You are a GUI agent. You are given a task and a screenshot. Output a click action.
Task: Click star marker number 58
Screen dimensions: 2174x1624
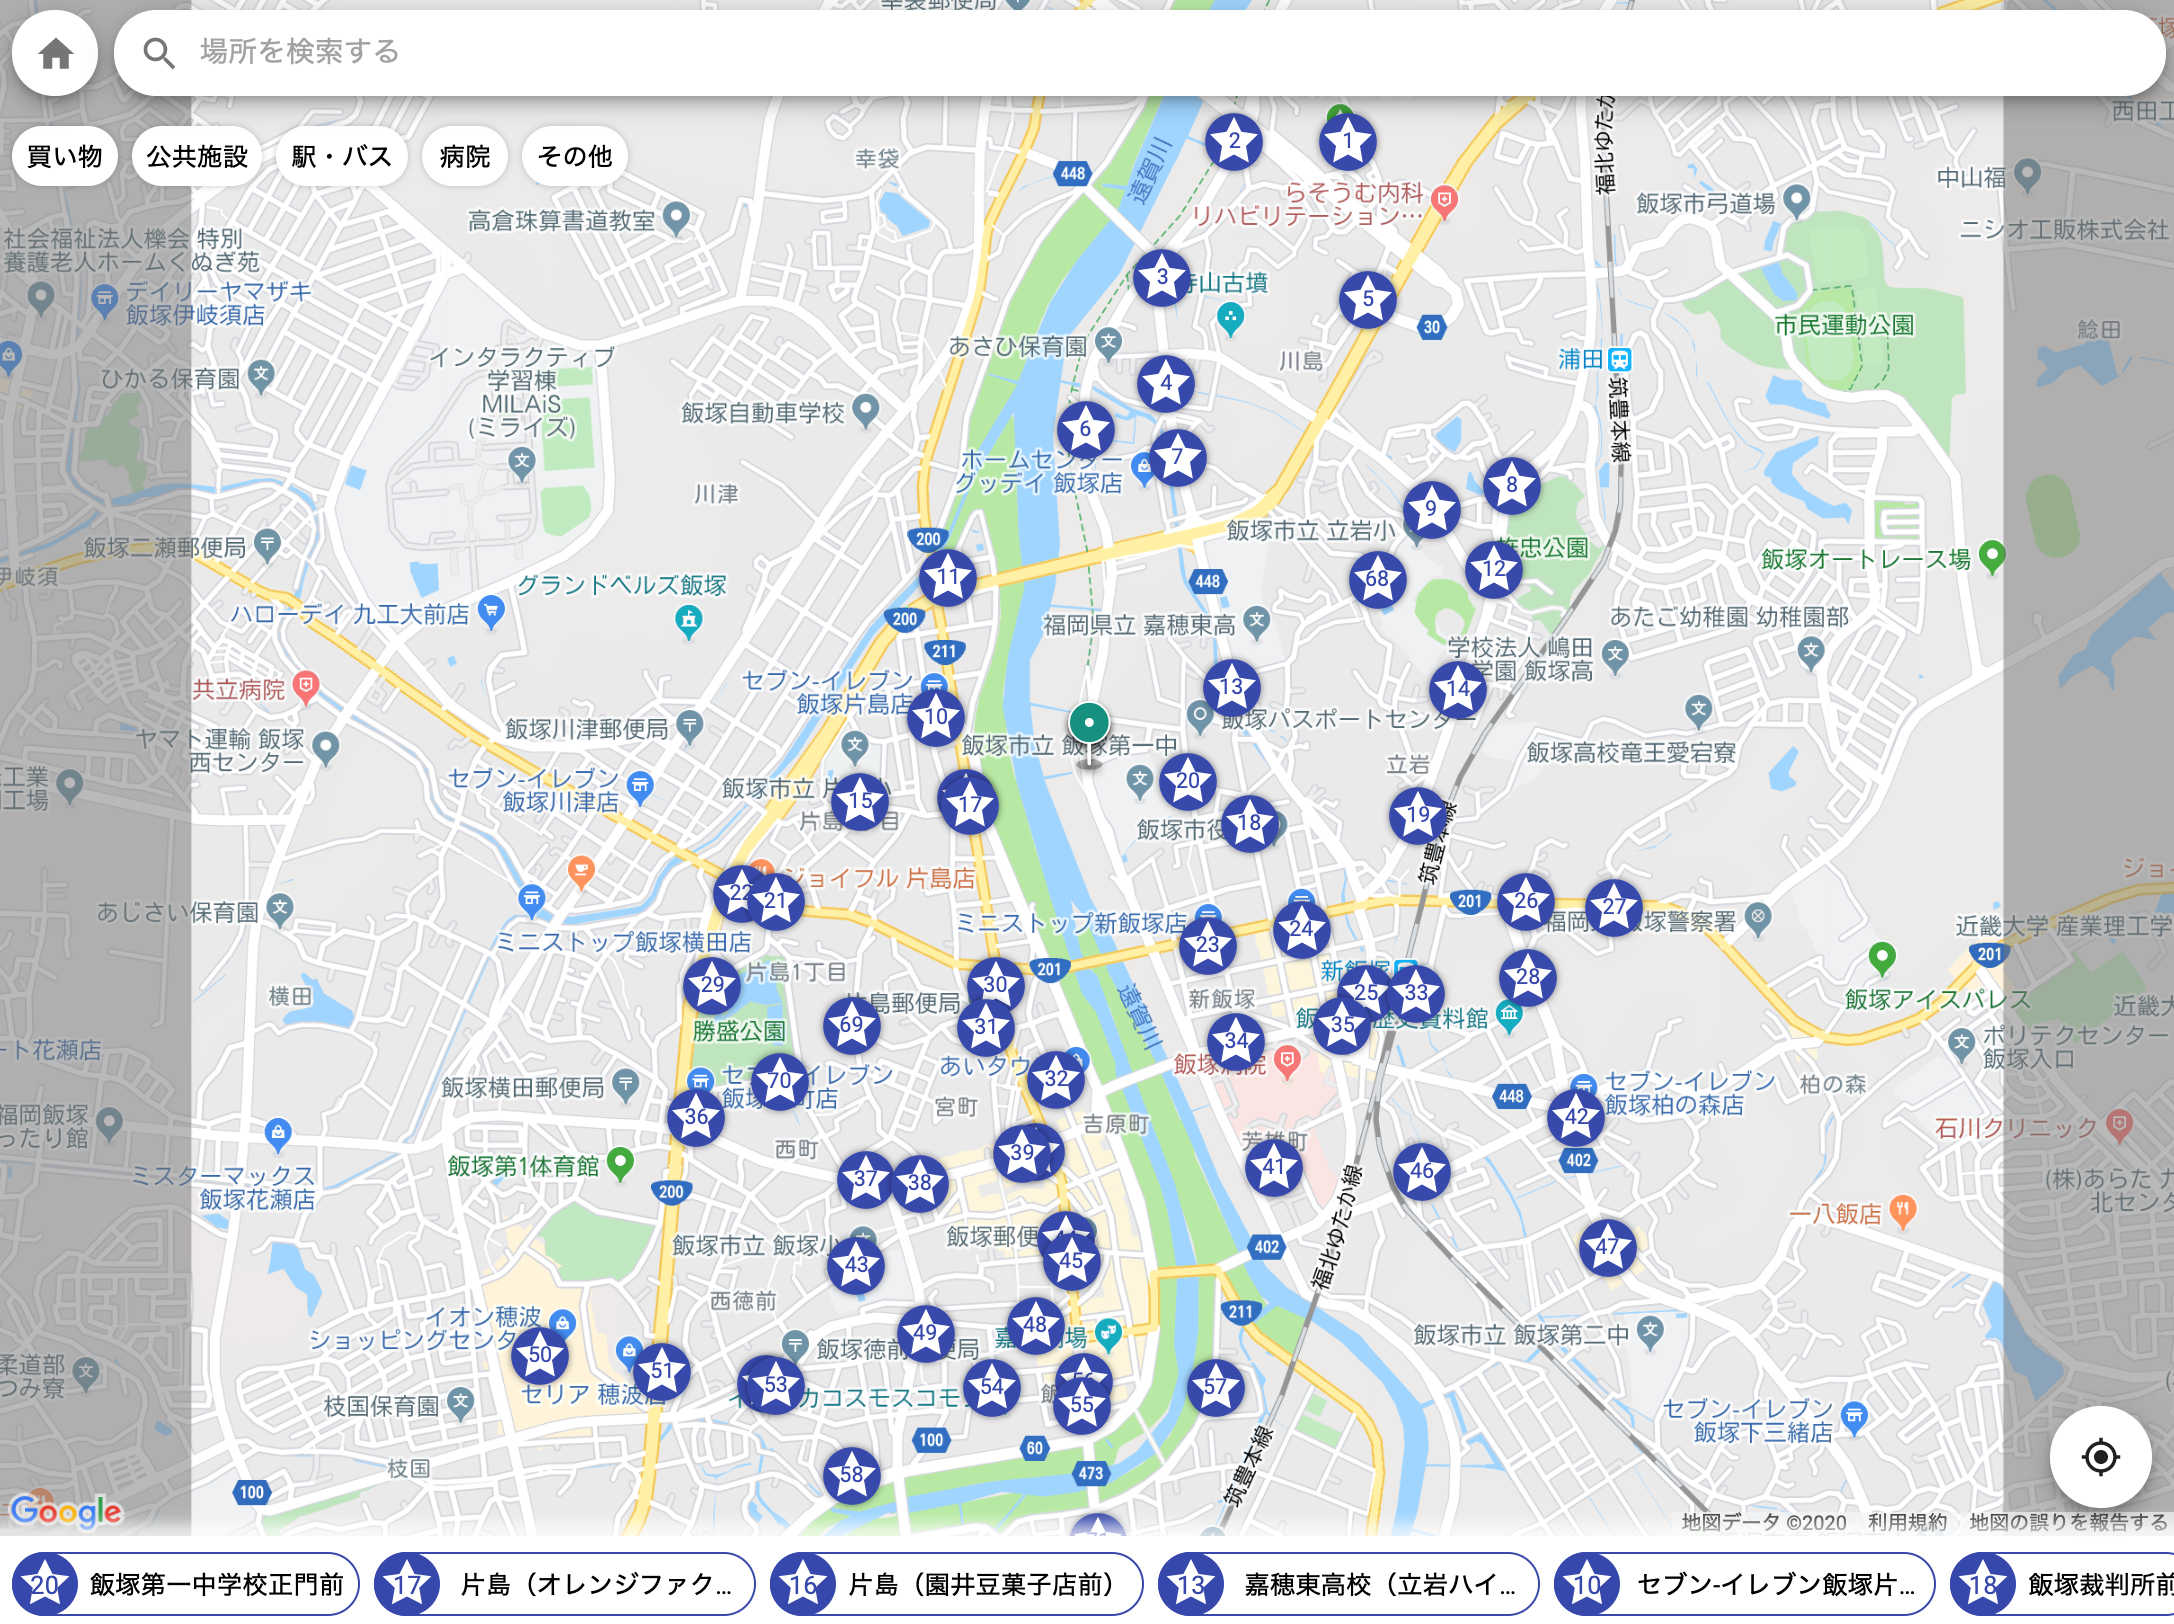tap(851, 1474)
